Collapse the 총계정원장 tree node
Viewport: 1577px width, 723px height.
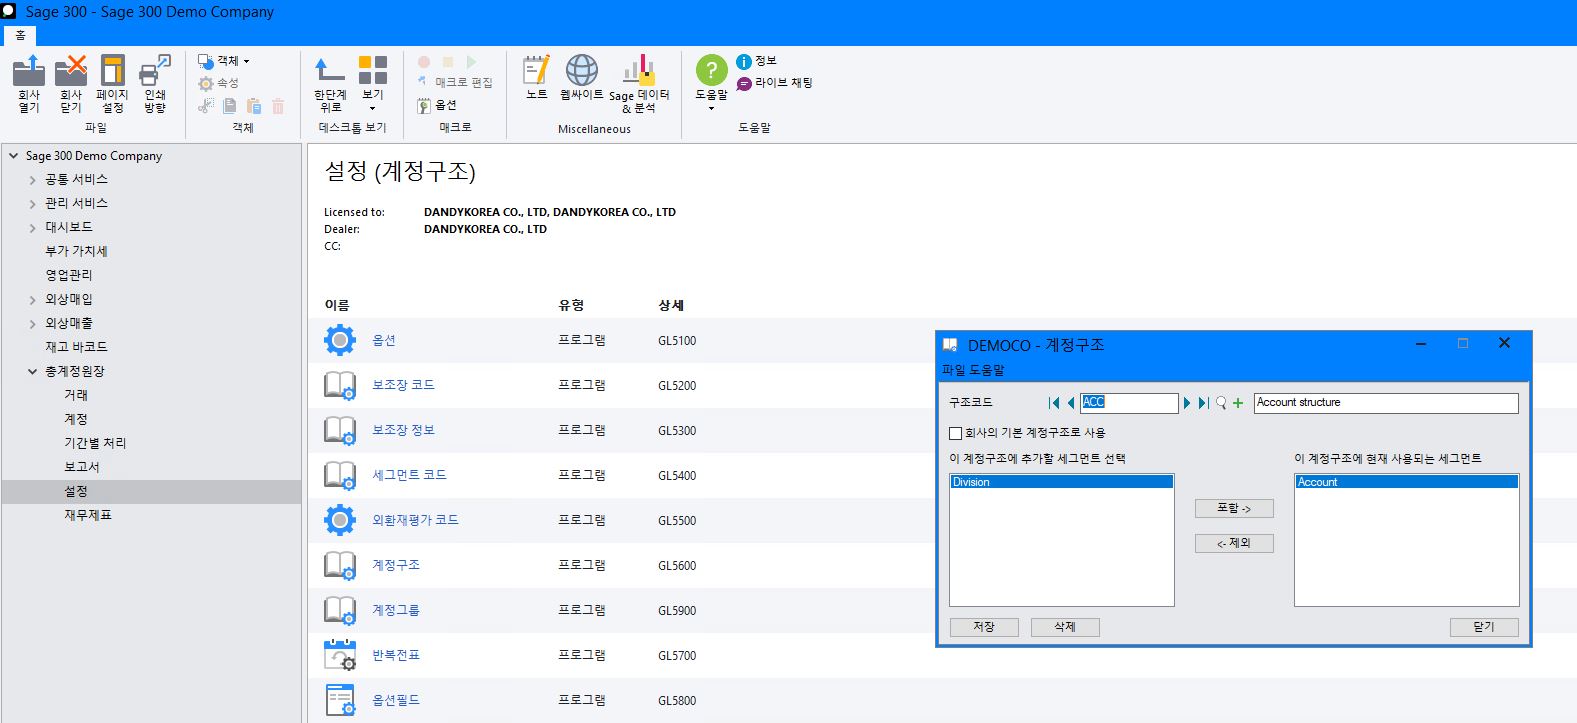(32, 371)
